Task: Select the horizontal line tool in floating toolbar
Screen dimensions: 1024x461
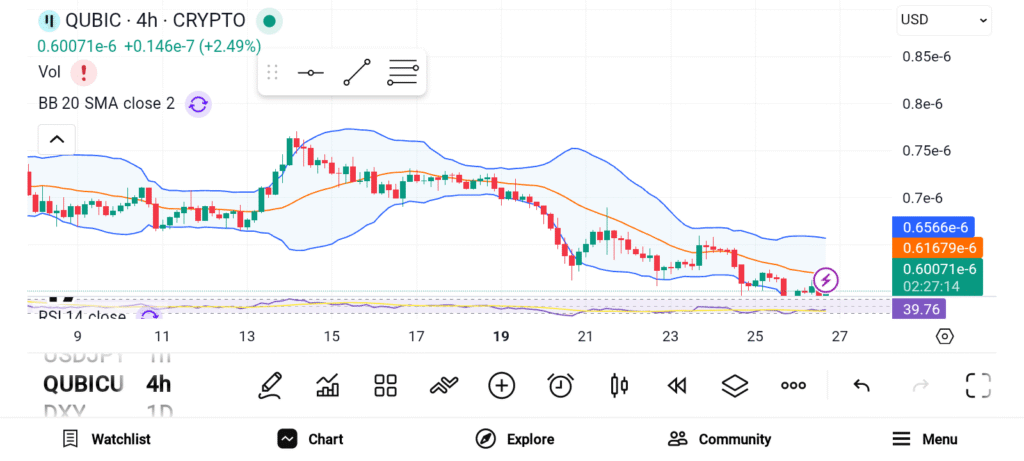Action: click(310, 73)
